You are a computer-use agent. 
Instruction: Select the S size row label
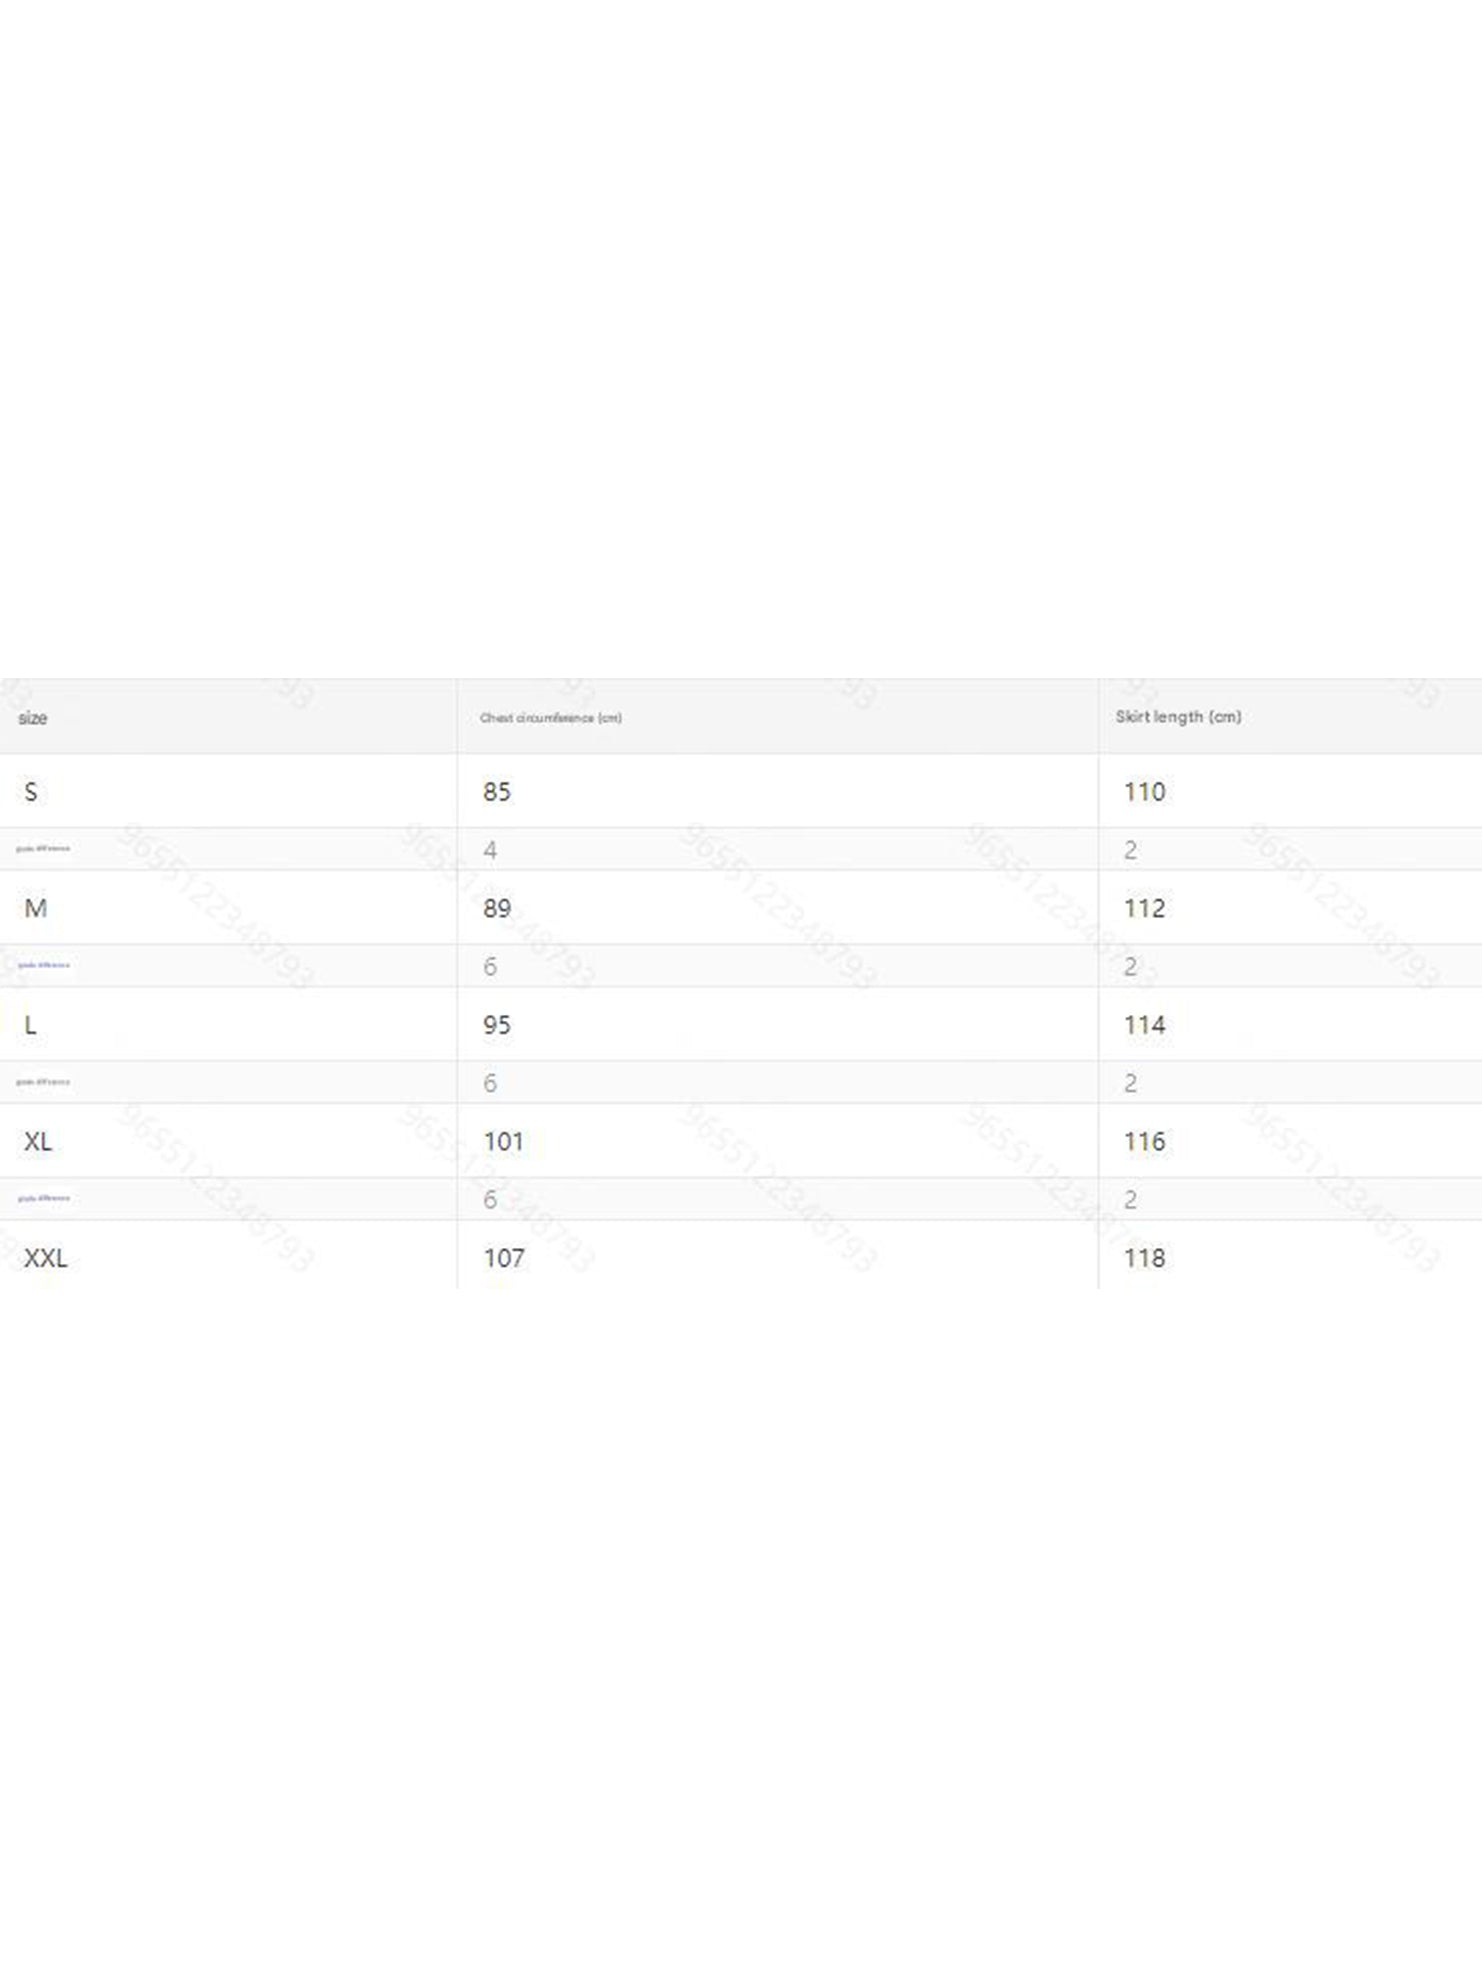pos(31,792)
